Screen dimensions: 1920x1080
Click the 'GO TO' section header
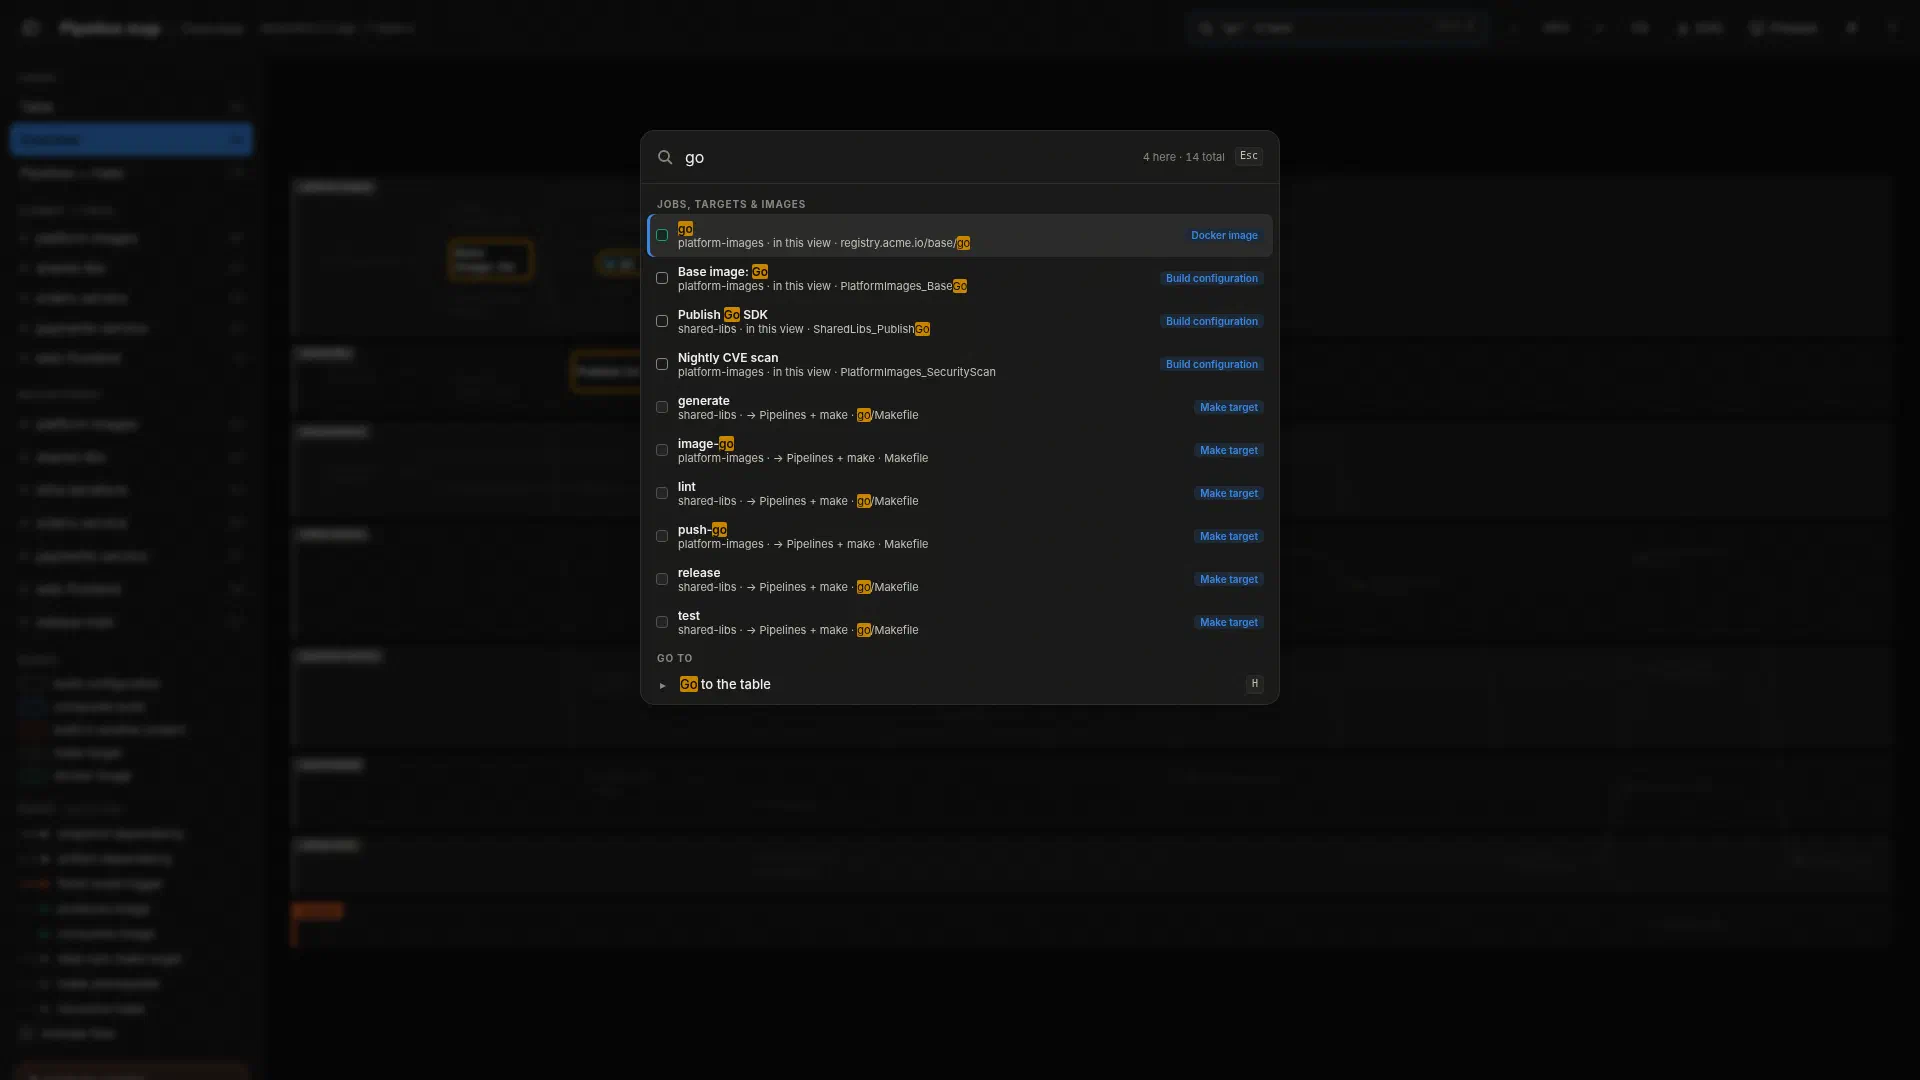click(x=674, y=658)
